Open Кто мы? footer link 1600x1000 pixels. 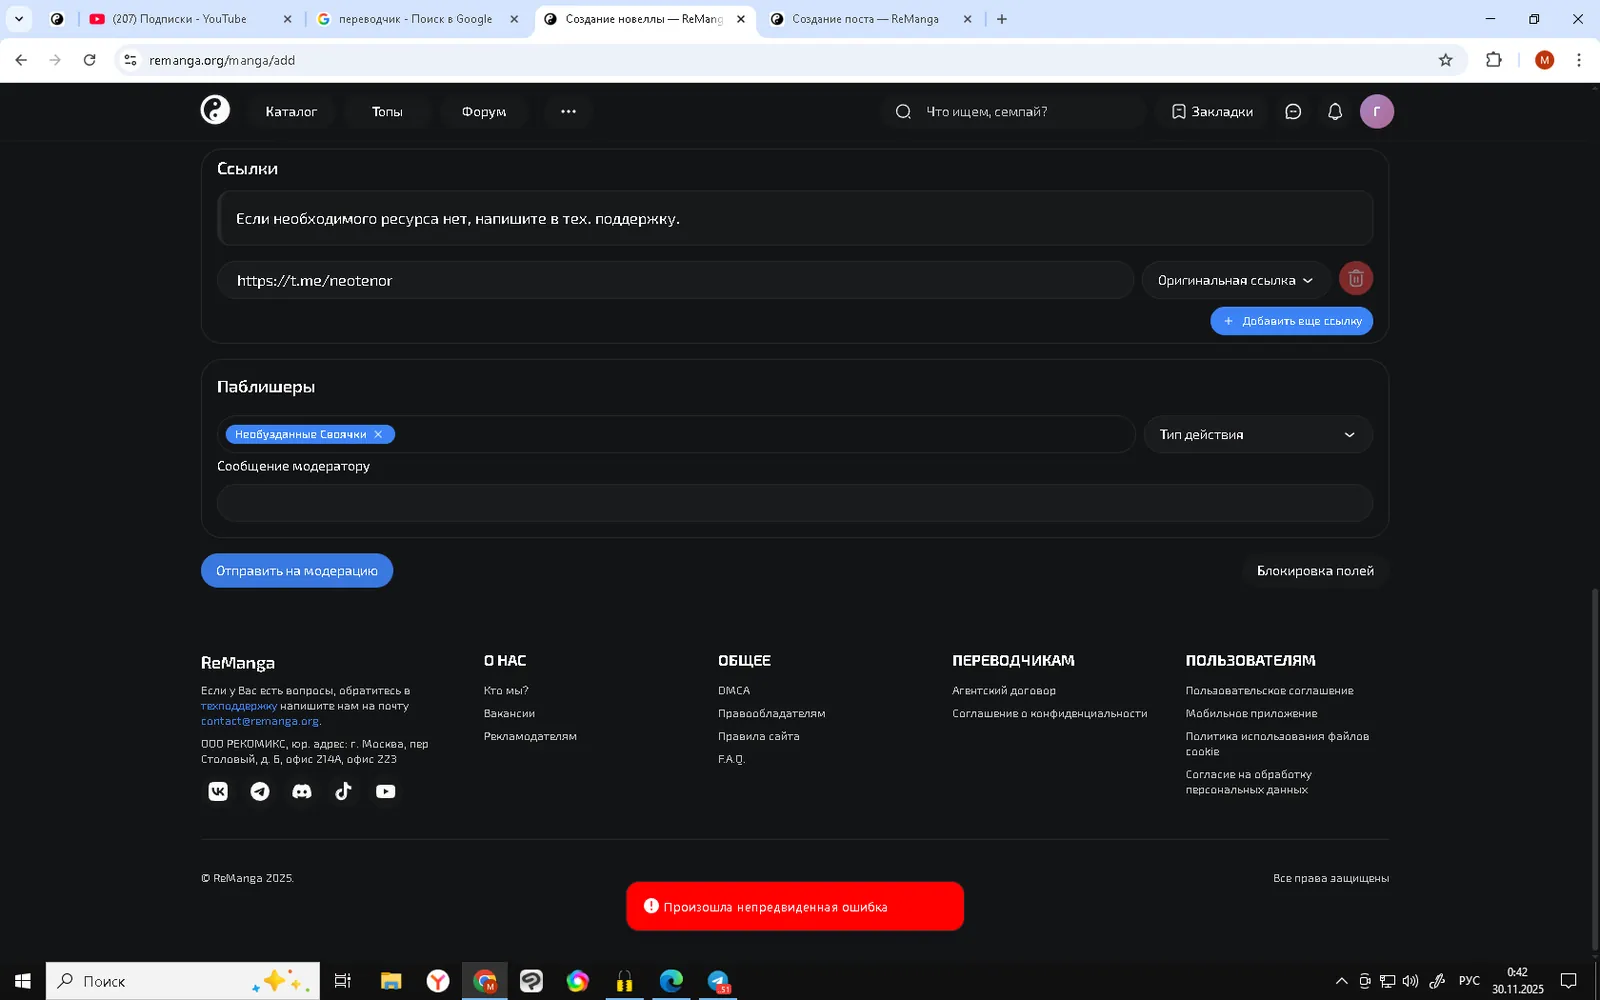coord(506,691)
